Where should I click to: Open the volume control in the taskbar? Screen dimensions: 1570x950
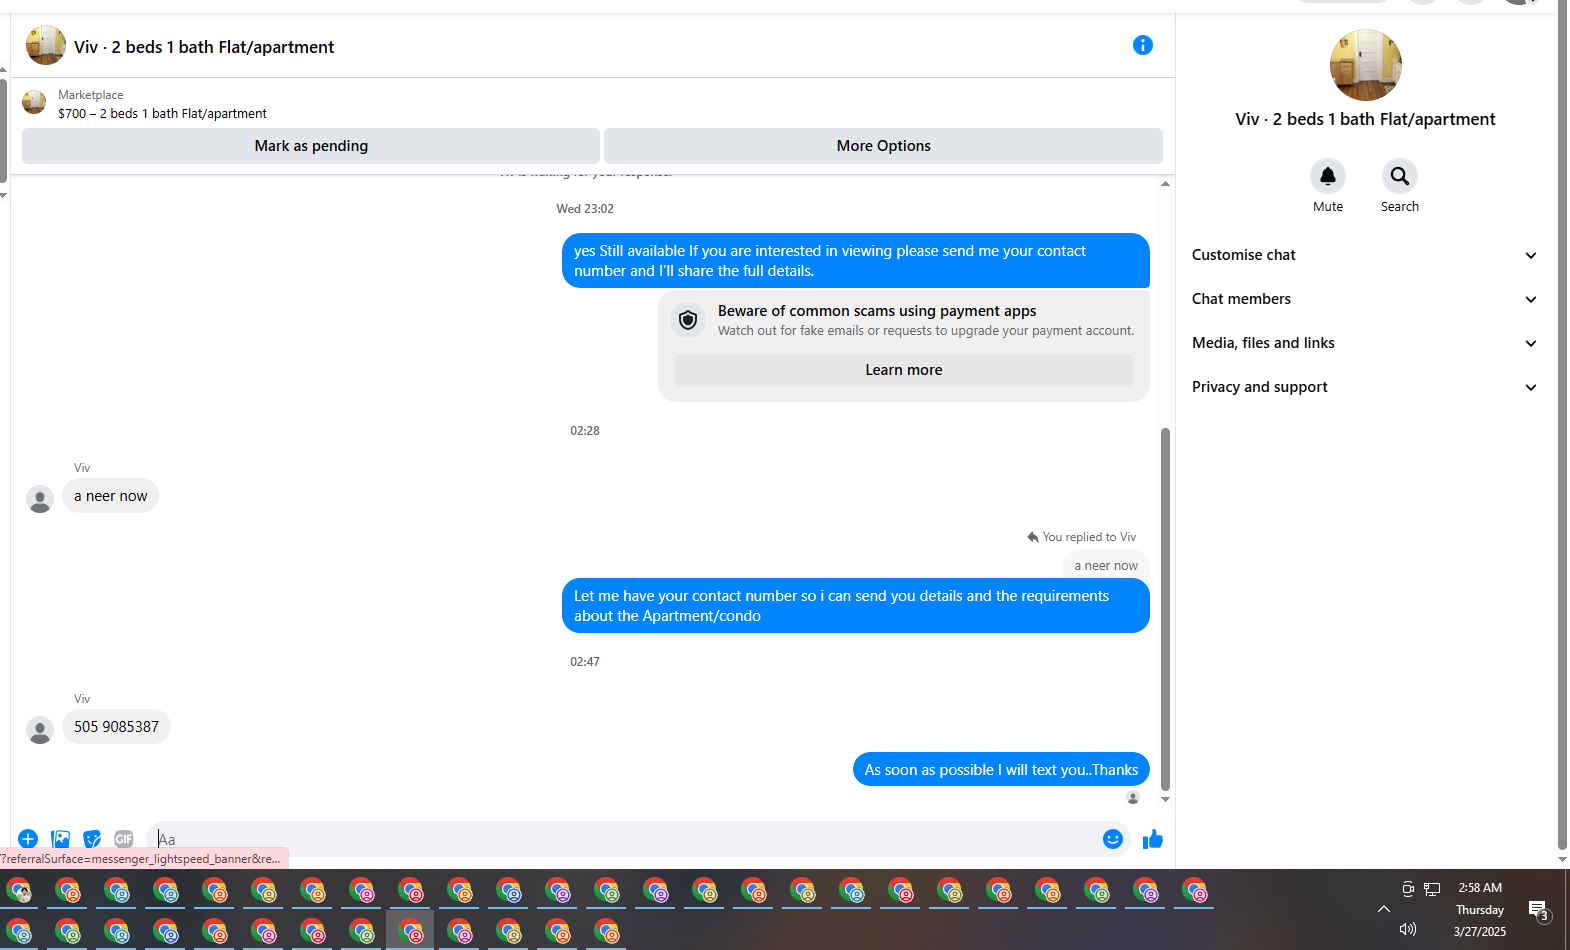tap(1408, 929)
